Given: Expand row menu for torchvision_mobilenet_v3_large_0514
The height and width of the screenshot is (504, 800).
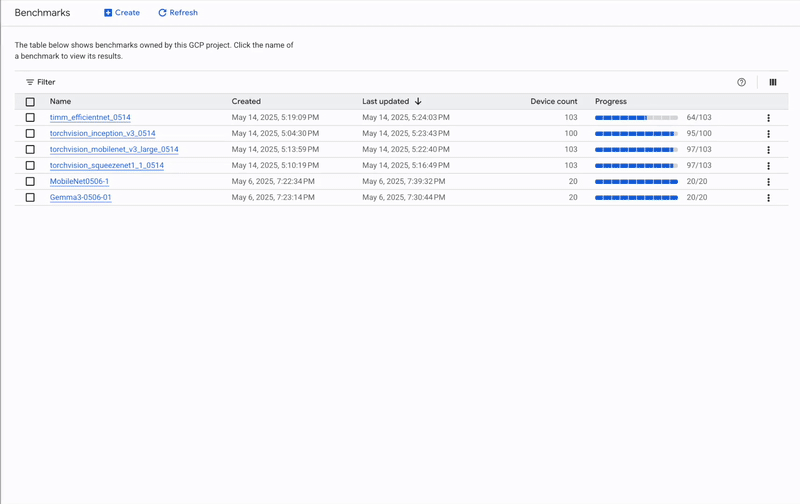Looking at the screenshot, I should pyautogui.click(x=768, y=150).
